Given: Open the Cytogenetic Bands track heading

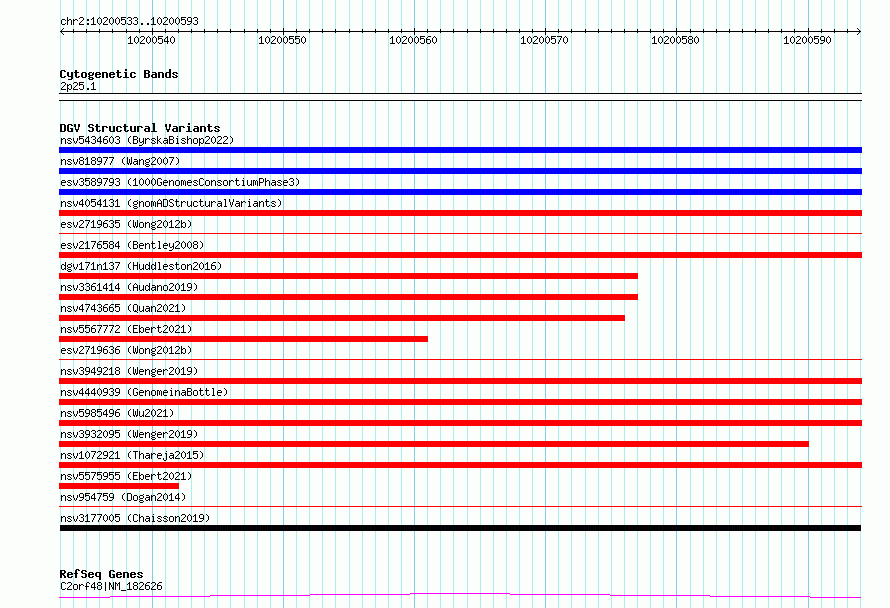Looking at the screenshot, I should 119,74.
